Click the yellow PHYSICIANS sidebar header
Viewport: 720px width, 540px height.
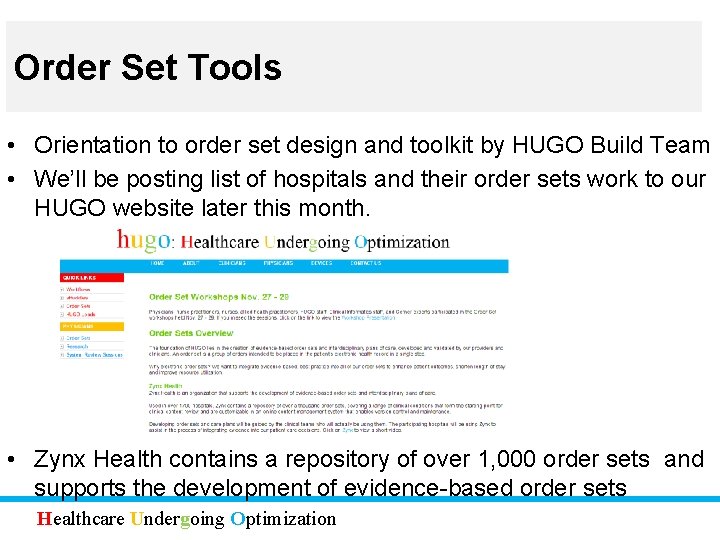pyautogui.click(x=92, y=326)
